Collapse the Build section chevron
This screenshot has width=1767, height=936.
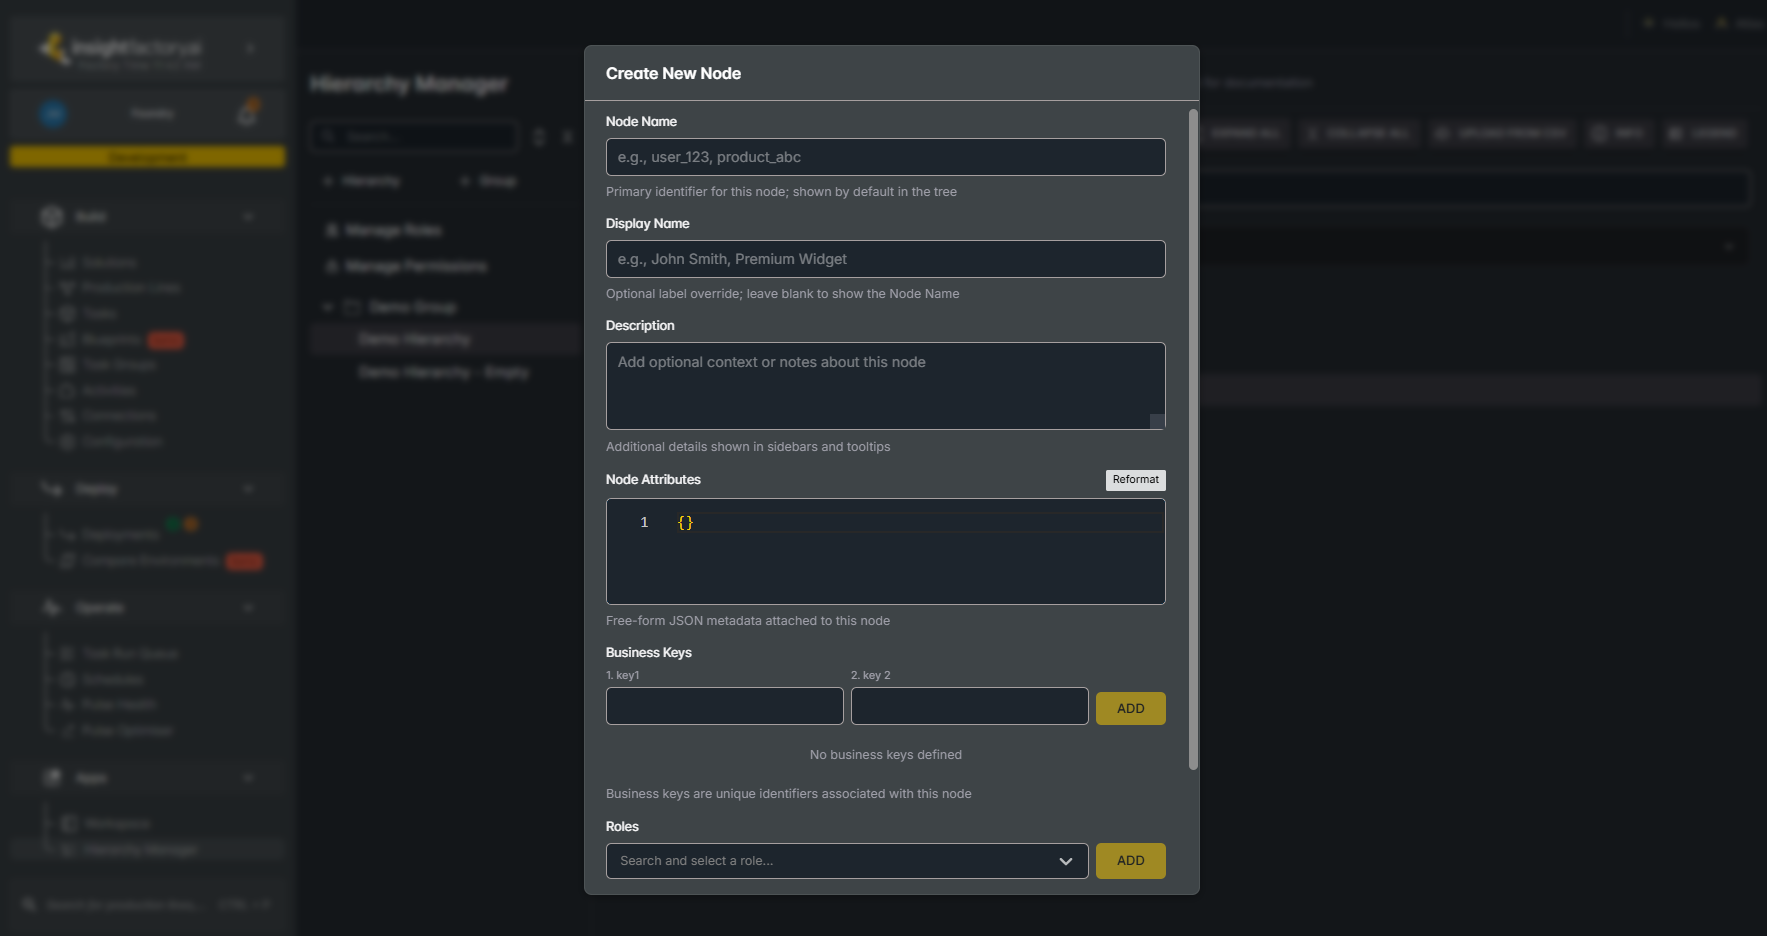[x=248, y=216]
